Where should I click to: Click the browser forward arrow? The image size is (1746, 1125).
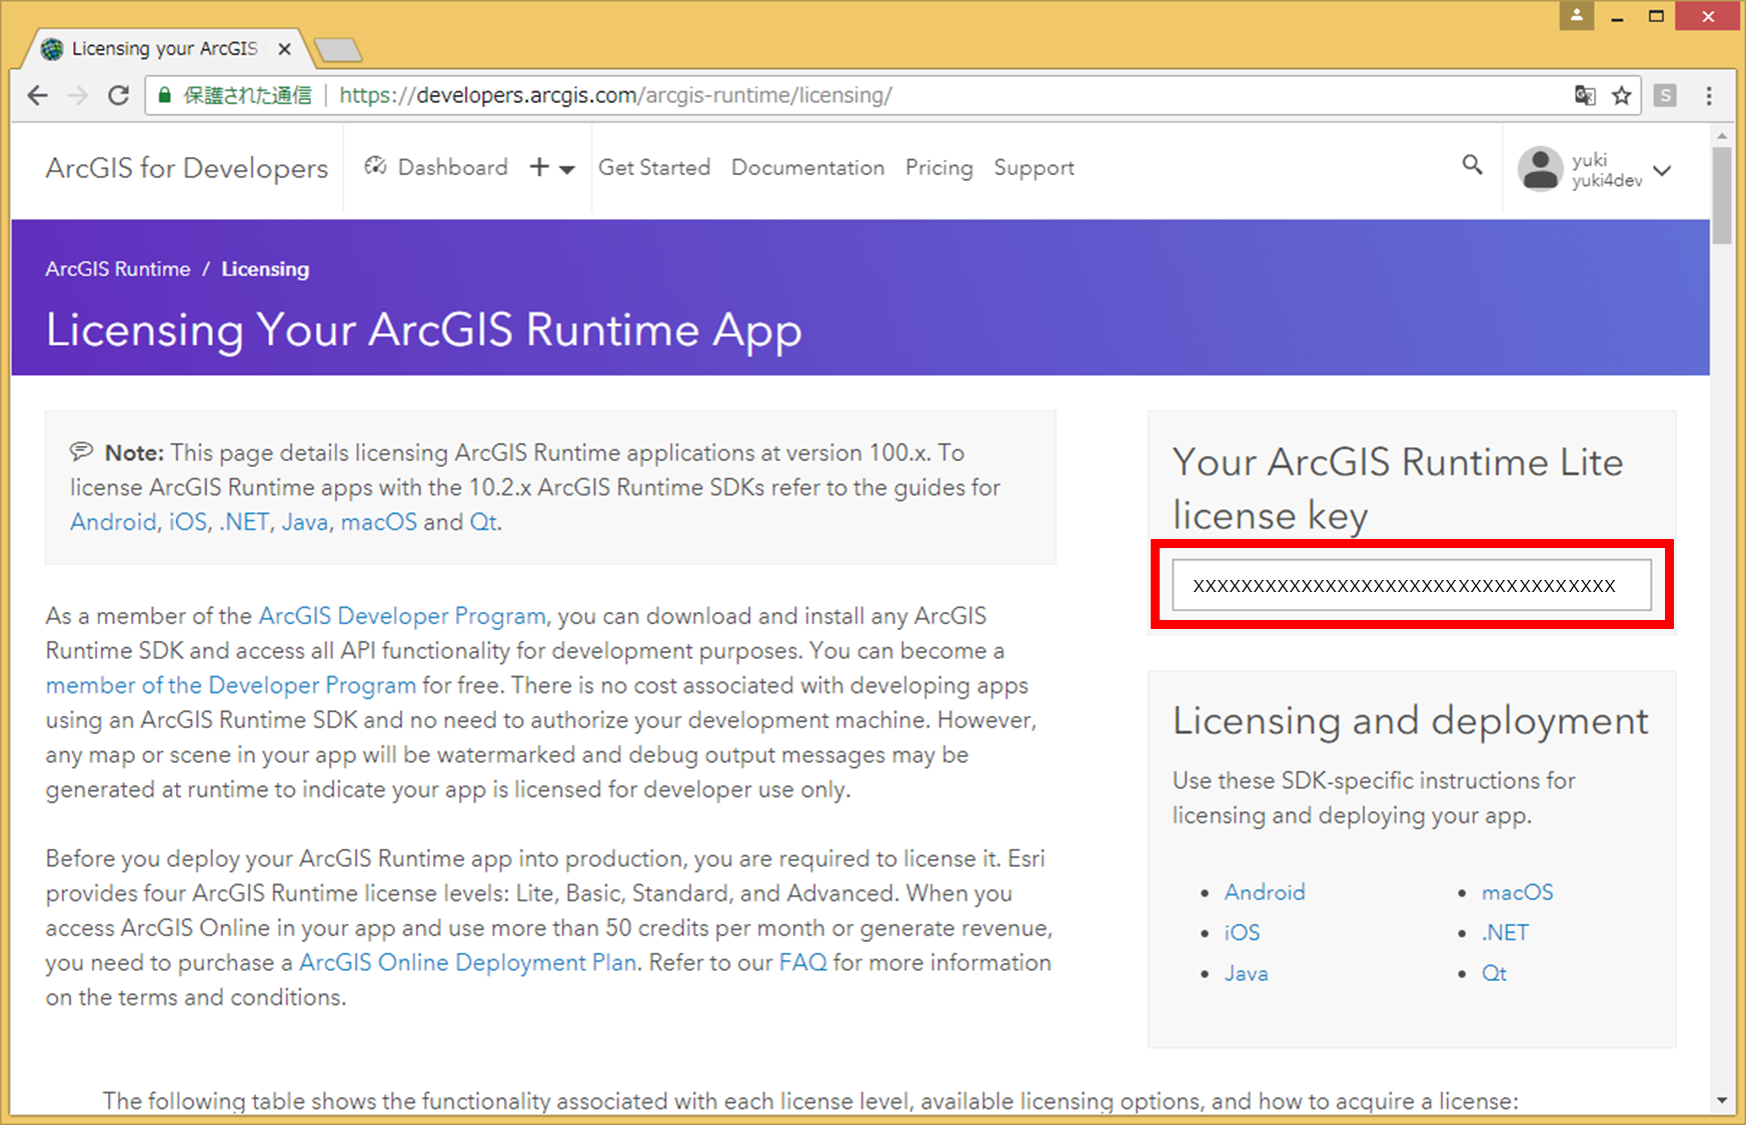(x=78, y=96)
